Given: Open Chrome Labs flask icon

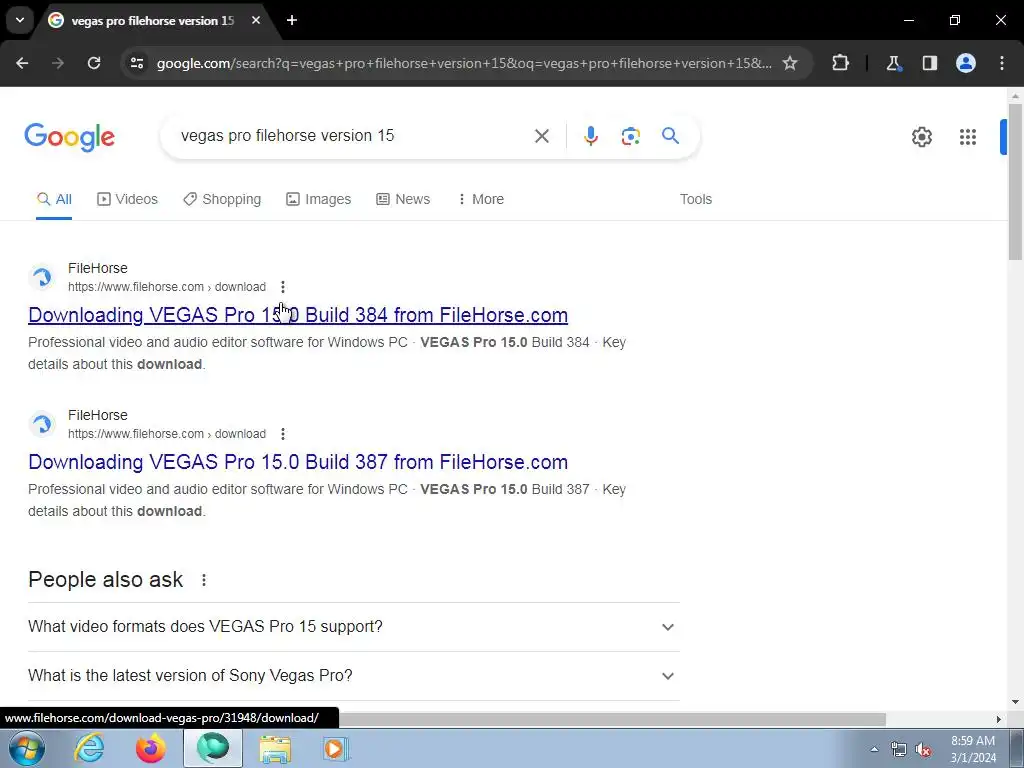Looking at the screenshot, I should tap(893, 63).
